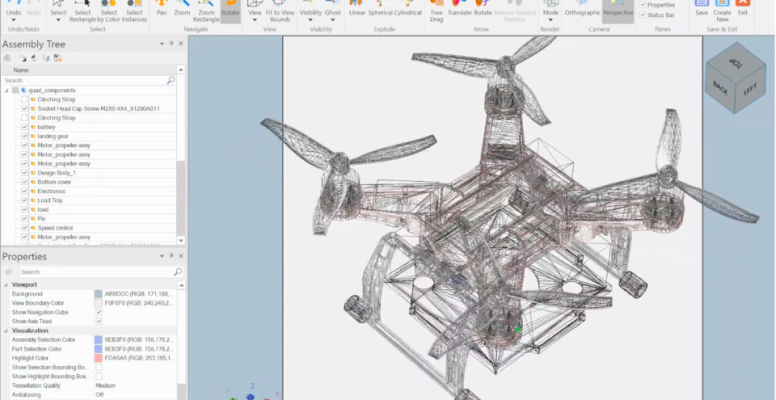Uncheck Show Navigation Cube checkbox

coord(98,311)
